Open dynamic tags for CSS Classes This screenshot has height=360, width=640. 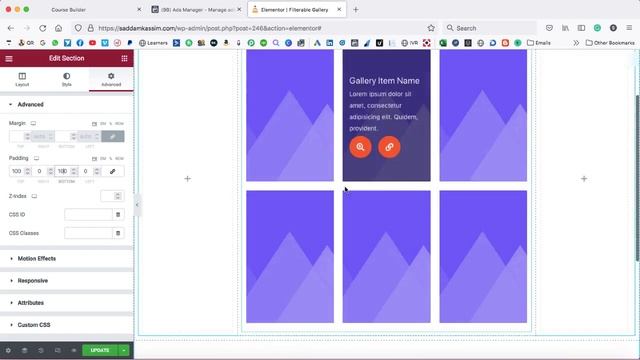tap(118, 233)
